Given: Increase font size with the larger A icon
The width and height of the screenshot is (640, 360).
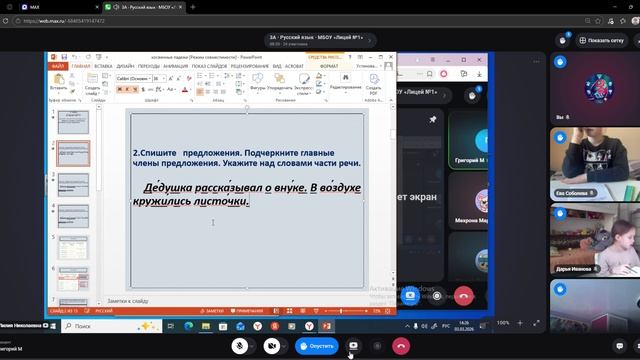Looking at the screenshot, I should click(171, 78).
